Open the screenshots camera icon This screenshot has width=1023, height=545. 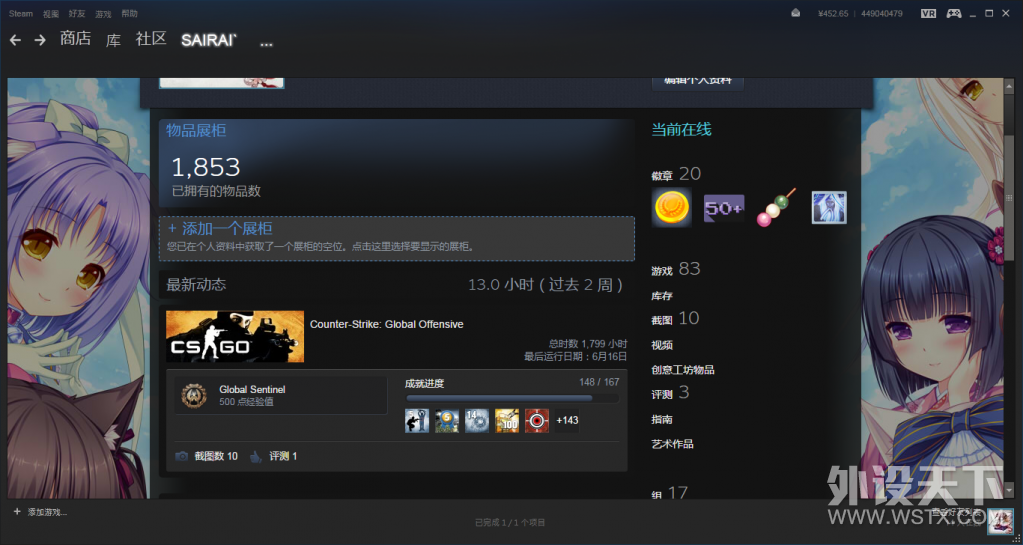click(181, 456)
